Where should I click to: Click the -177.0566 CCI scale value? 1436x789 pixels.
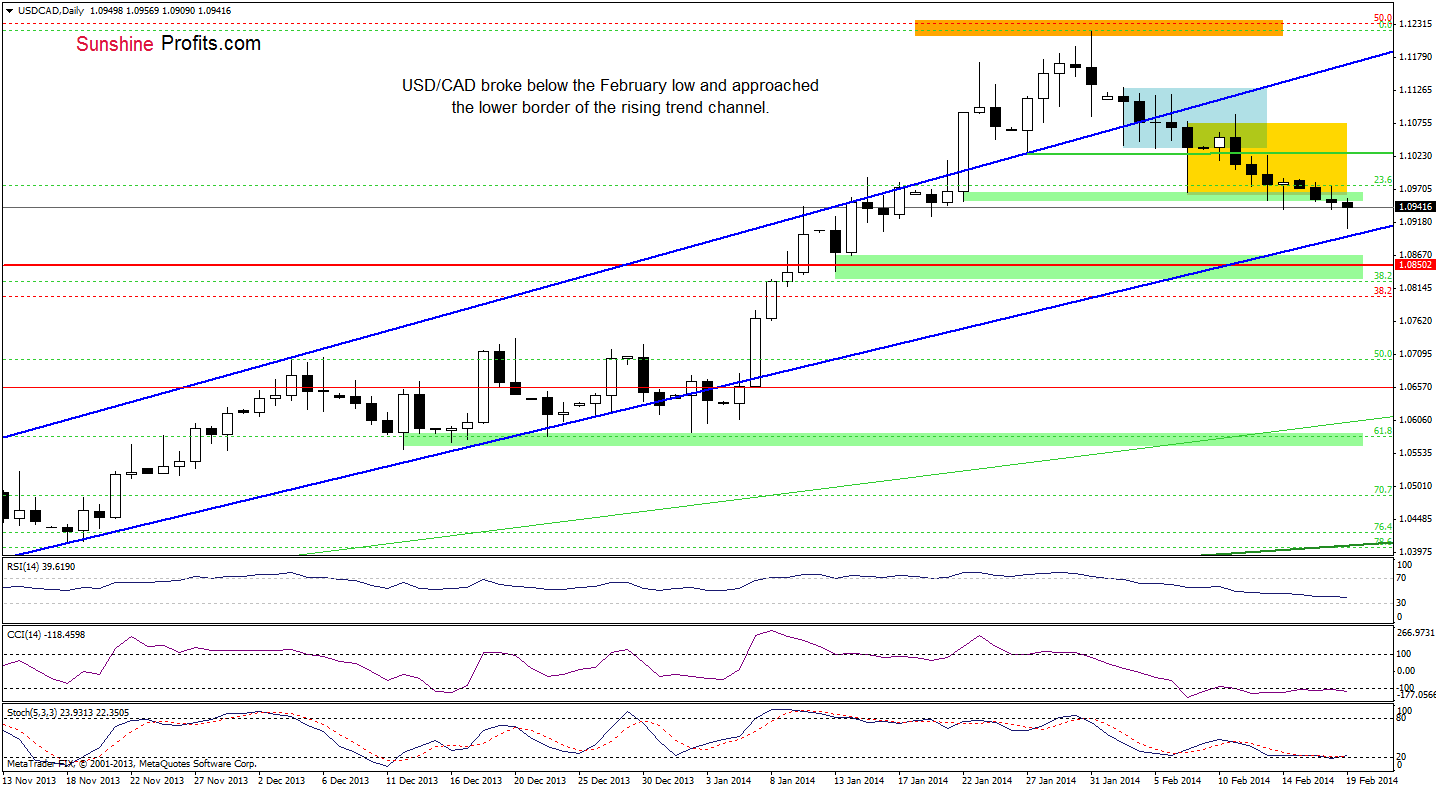1416,694
